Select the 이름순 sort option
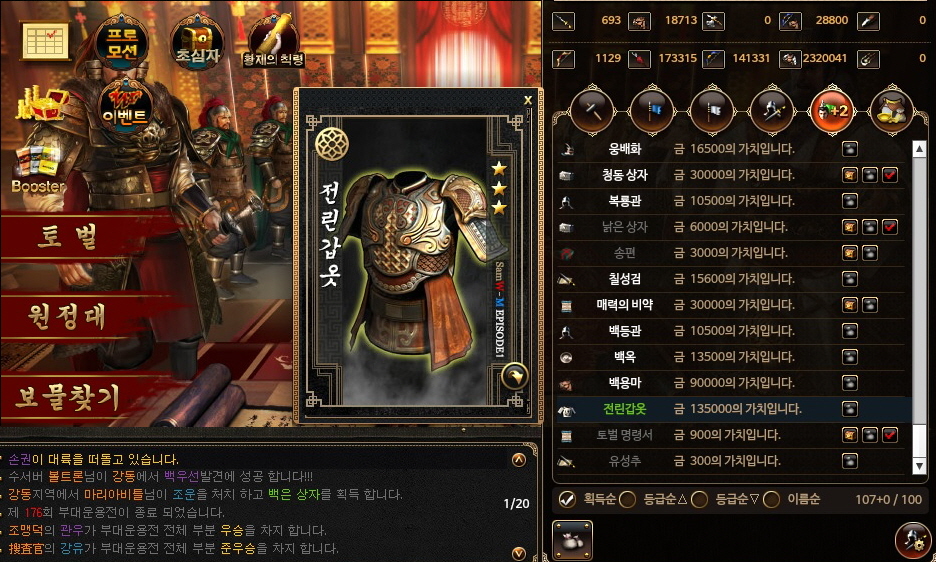936x562 pixels. (x=771, y=499)
